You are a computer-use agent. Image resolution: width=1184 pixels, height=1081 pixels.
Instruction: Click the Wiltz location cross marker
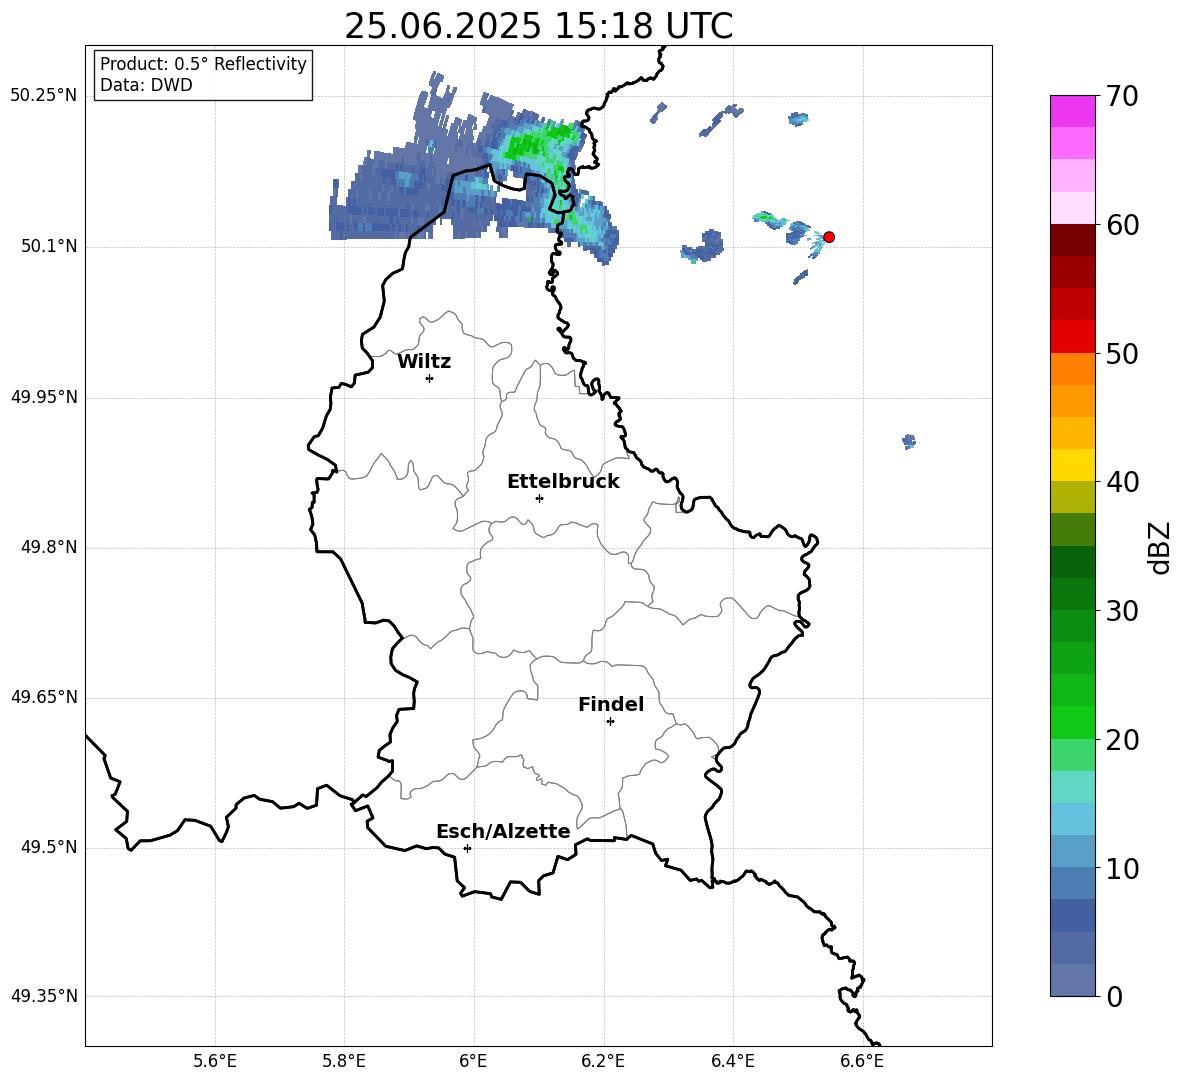pos(430,378)
